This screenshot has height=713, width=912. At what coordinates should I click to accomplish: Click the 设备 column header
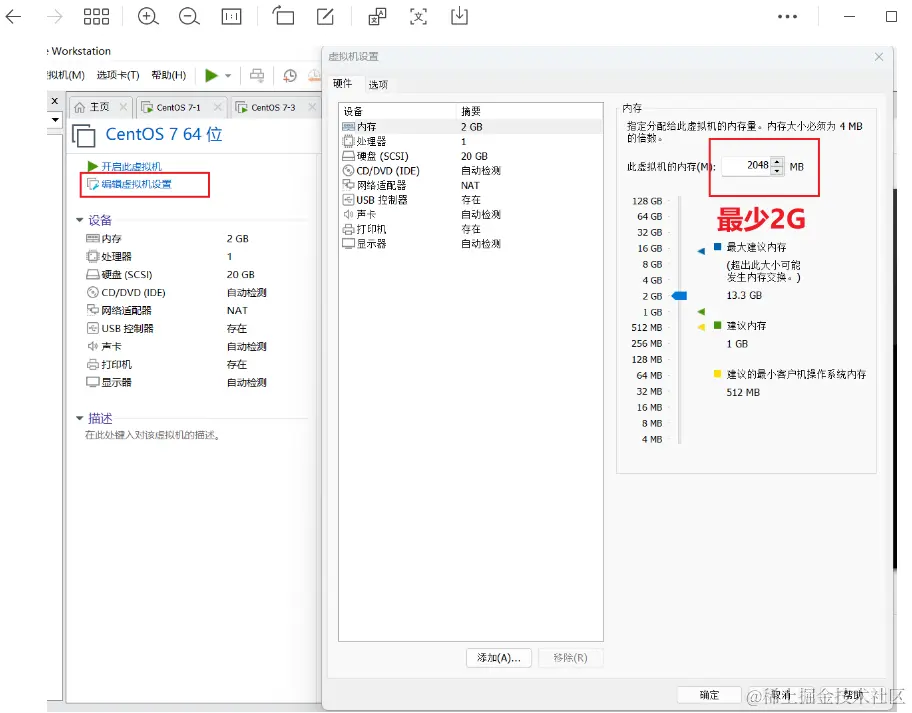(x=398, y=111)
